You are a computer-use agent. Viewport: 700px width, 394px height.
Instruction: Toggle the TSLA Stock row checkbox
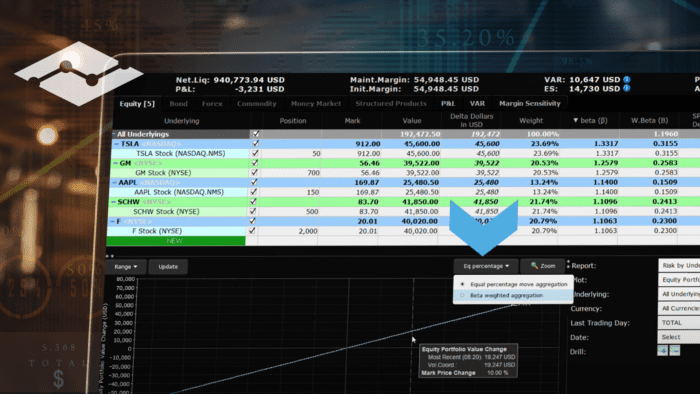tap(255, 153)
